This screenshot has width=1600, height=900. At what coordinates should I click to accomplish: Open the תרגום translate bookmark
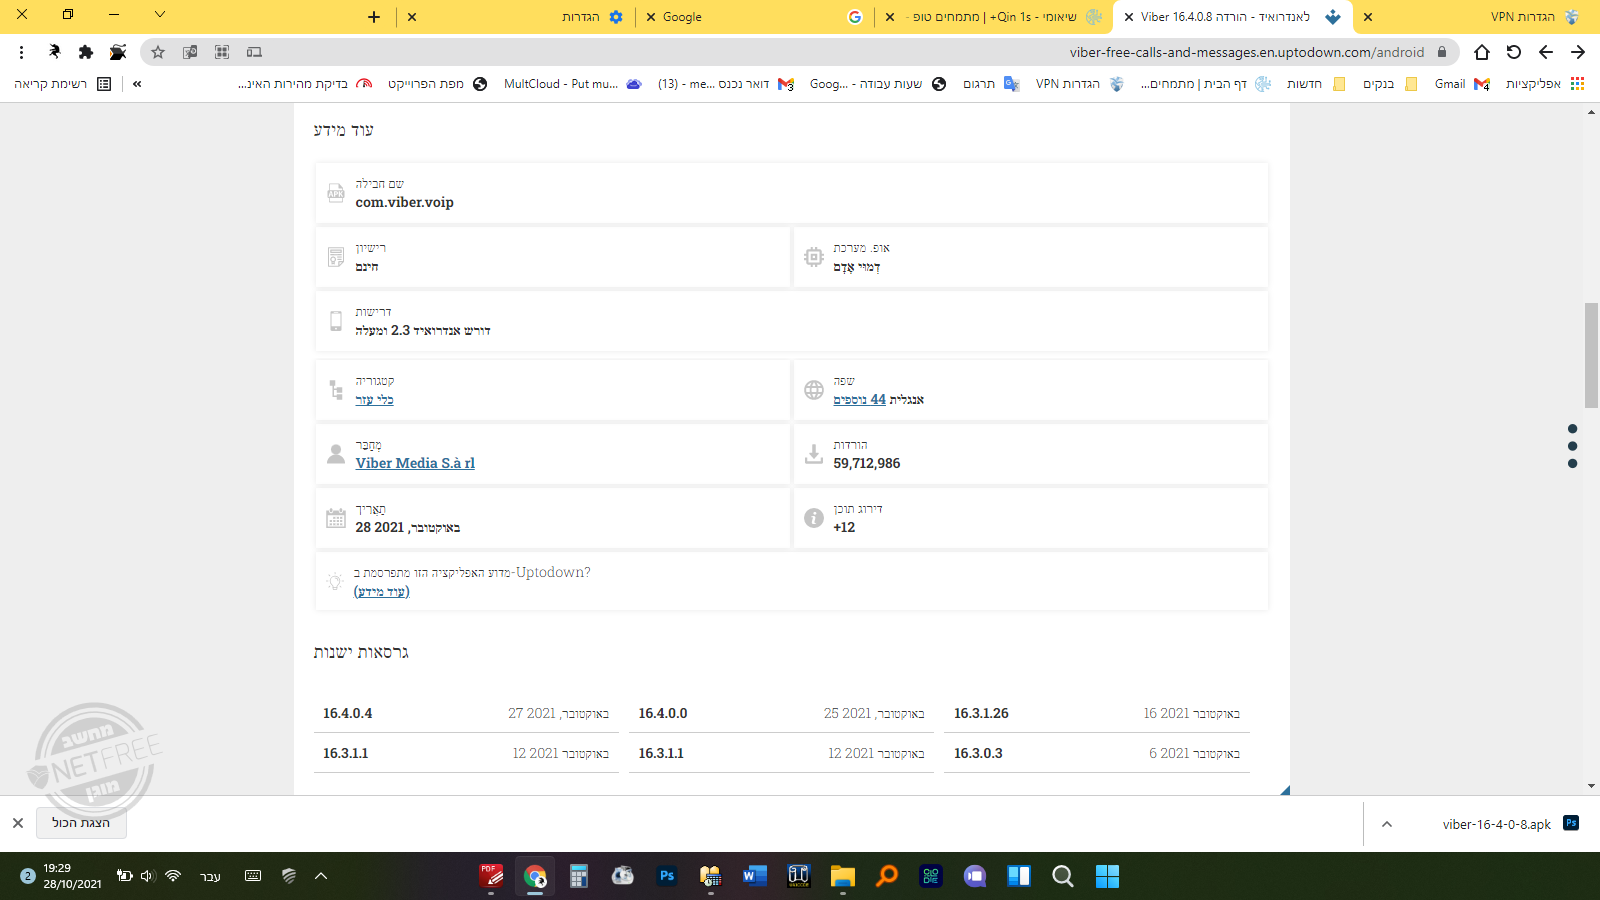pyautogui.click(x=991, y=84)
